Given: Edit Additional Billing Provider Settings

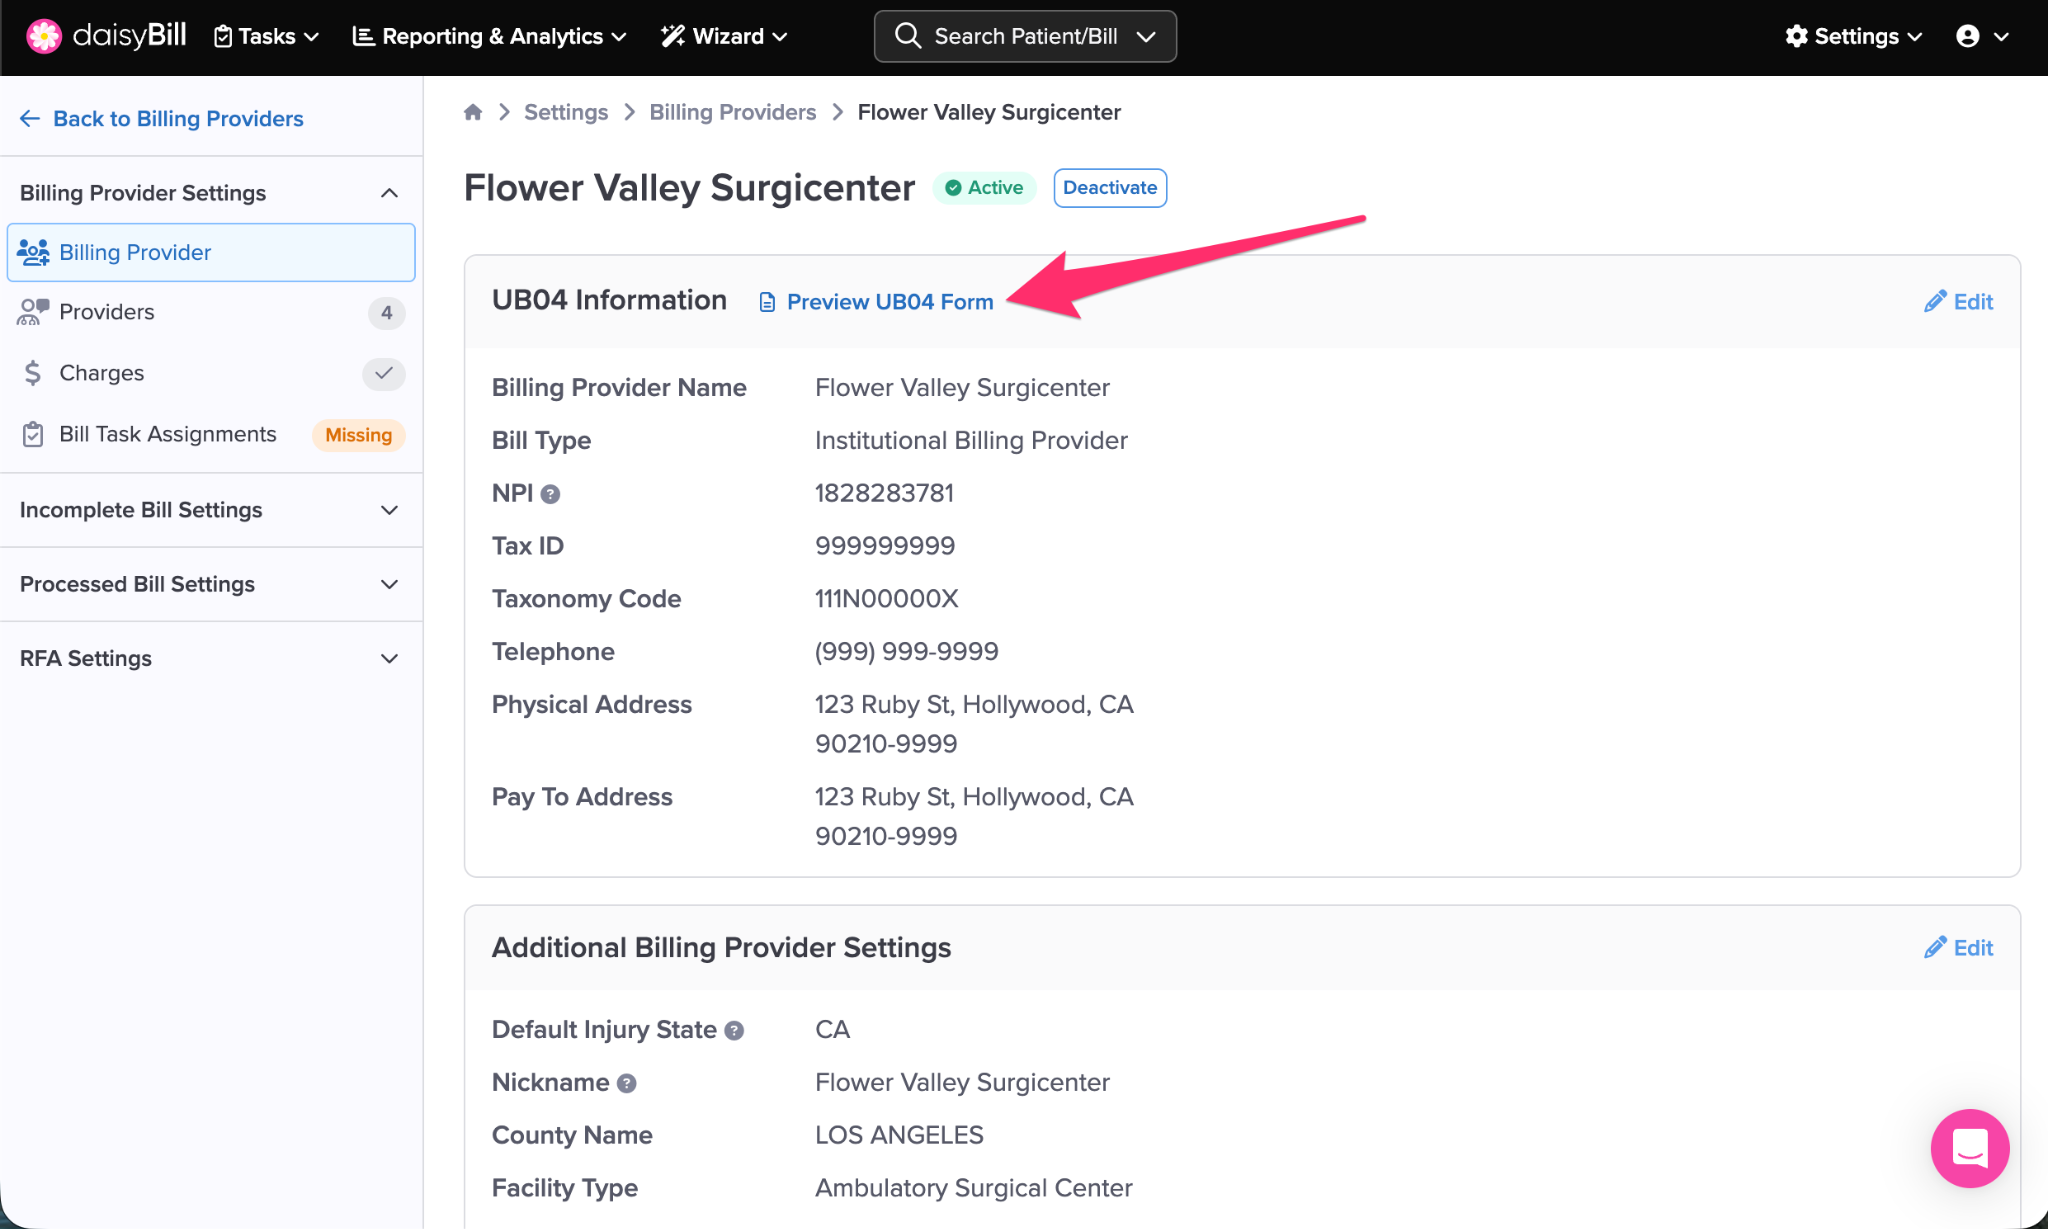Looking at the screenshot, I should [x=1958, y=948].
